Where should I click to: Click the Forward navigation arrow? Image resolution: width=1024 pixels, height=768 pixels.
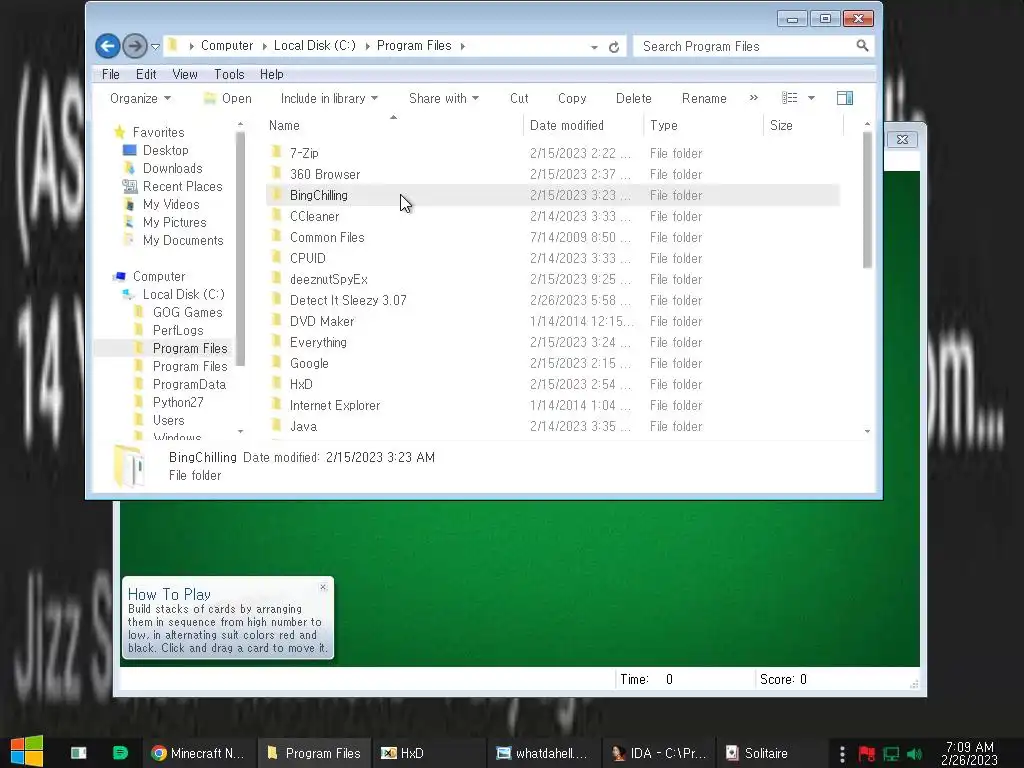pos(135,46)
